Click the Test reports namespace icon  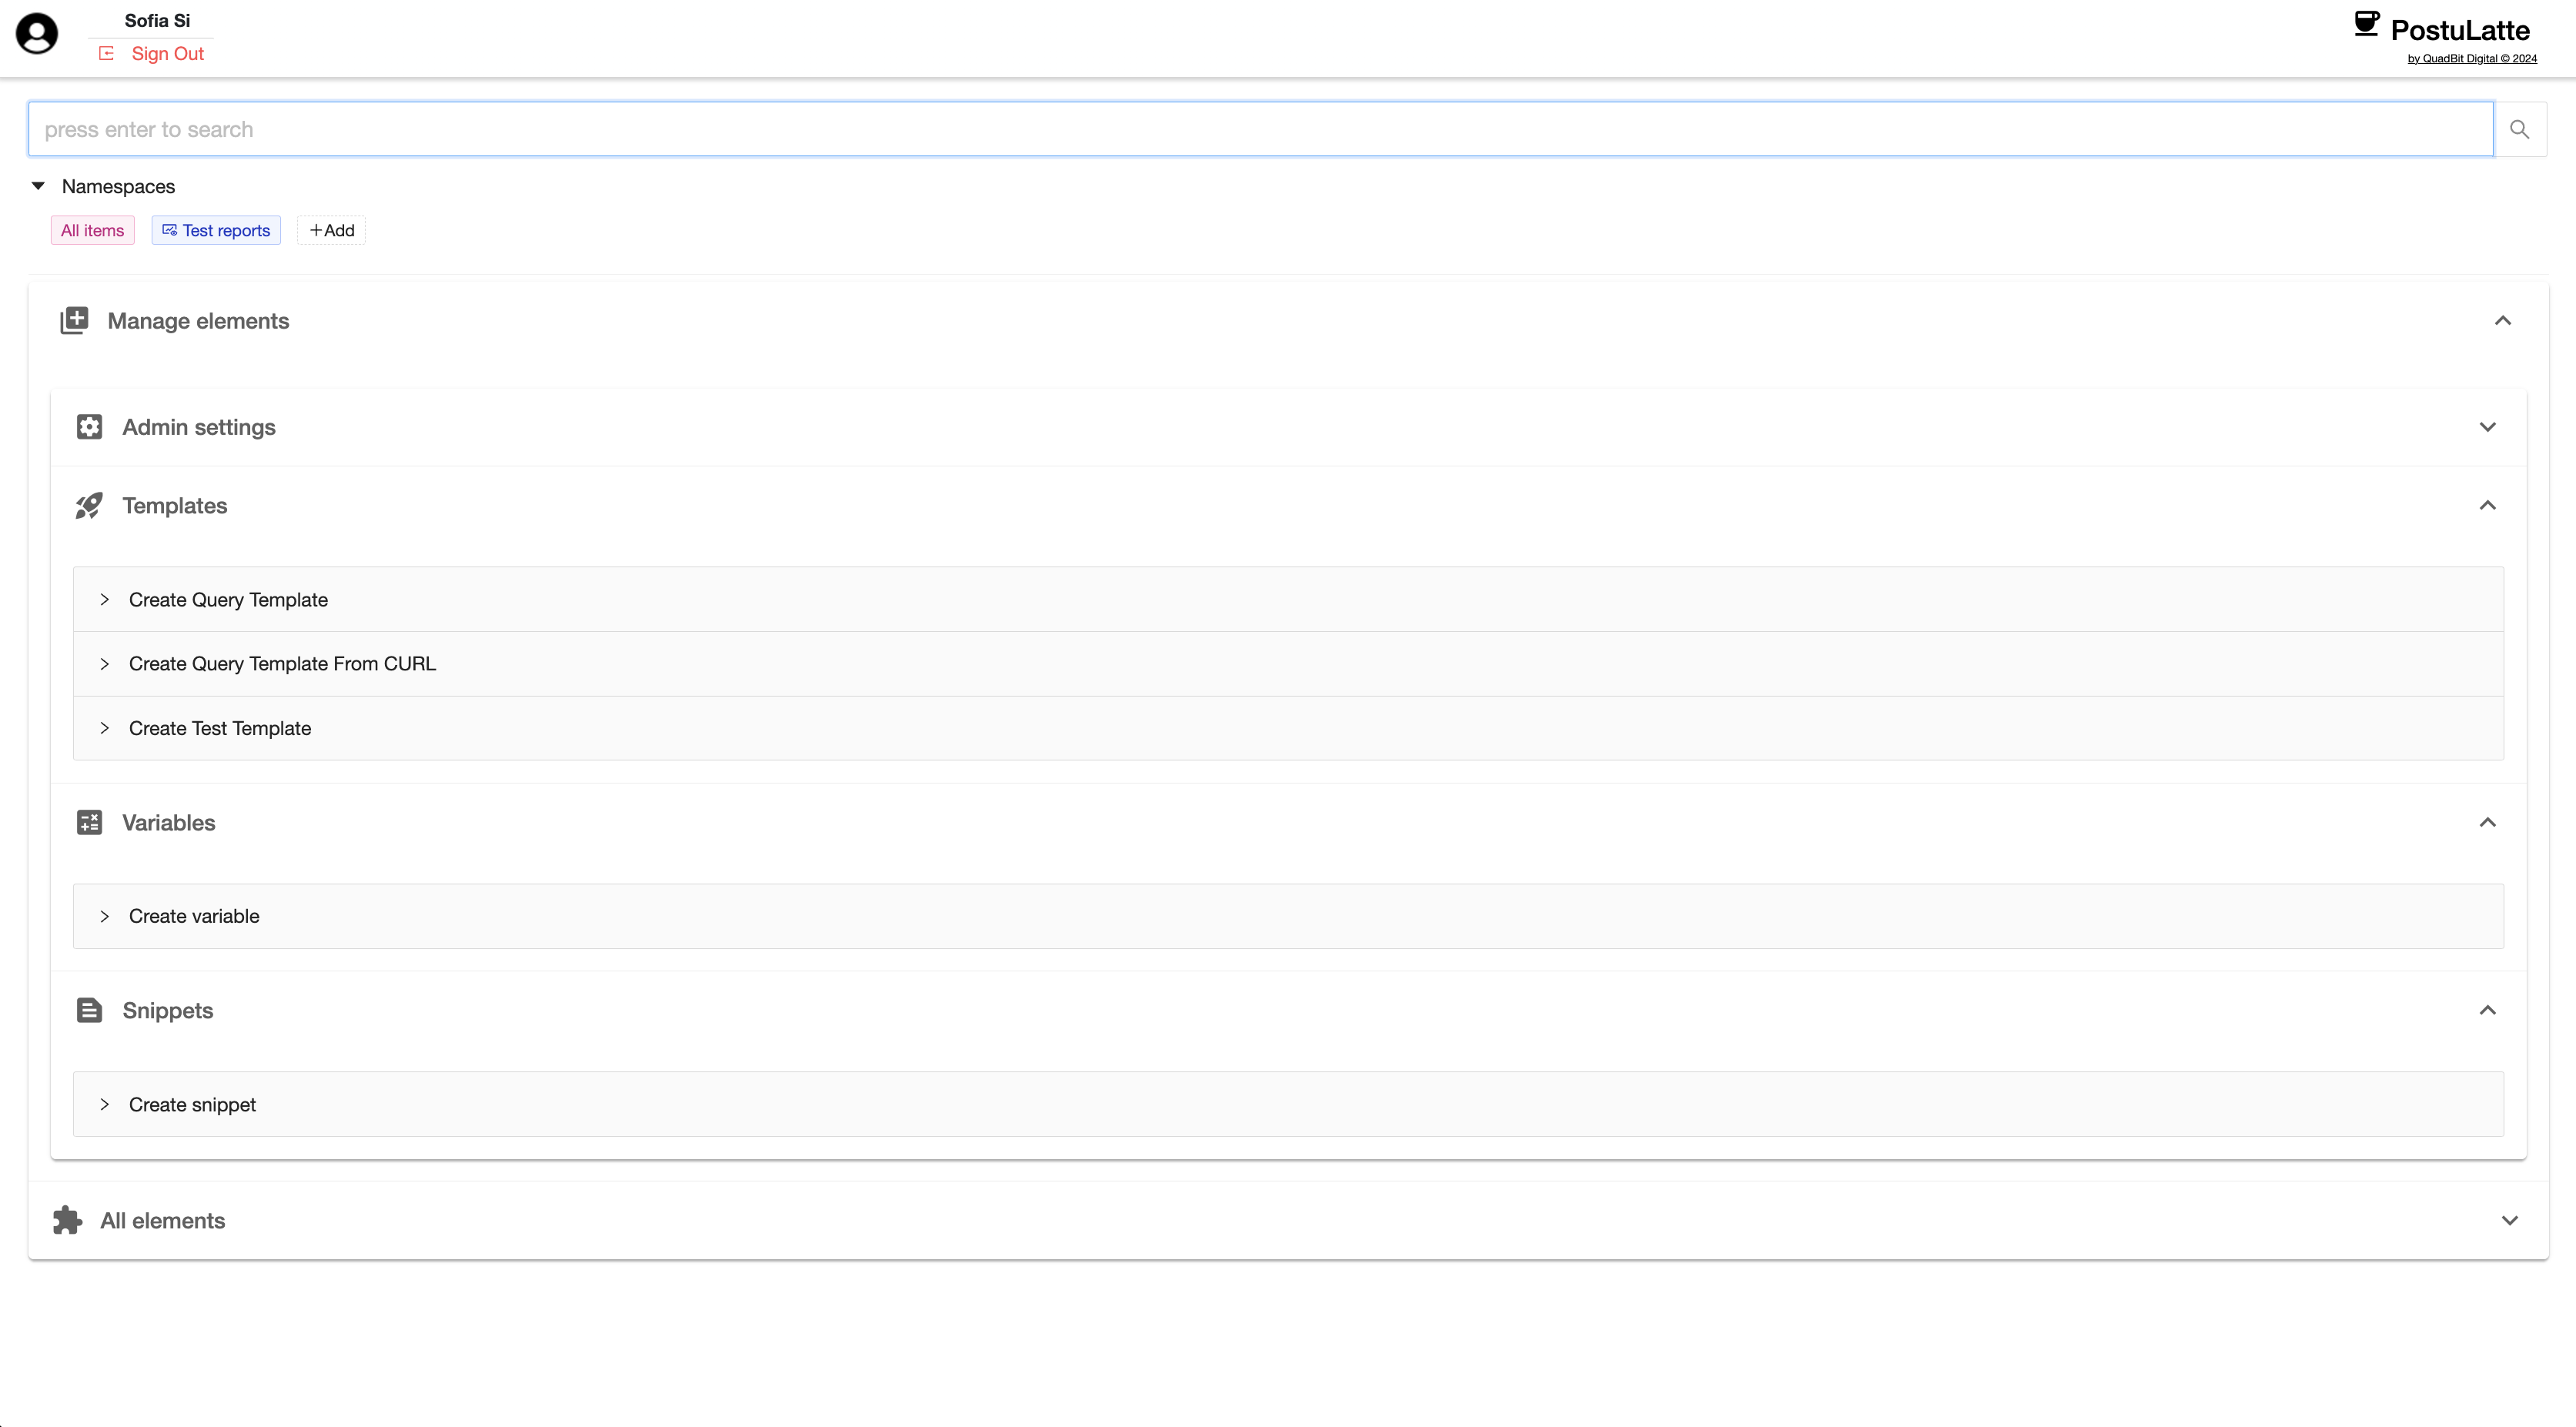coord(169,229)
